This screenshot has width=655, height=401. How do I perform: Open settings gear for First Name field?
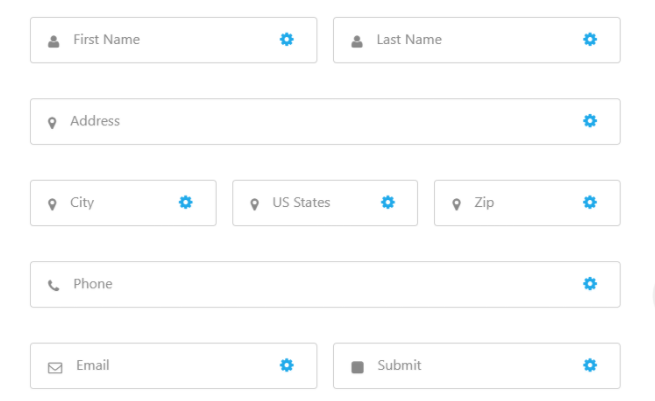[287, 39]
